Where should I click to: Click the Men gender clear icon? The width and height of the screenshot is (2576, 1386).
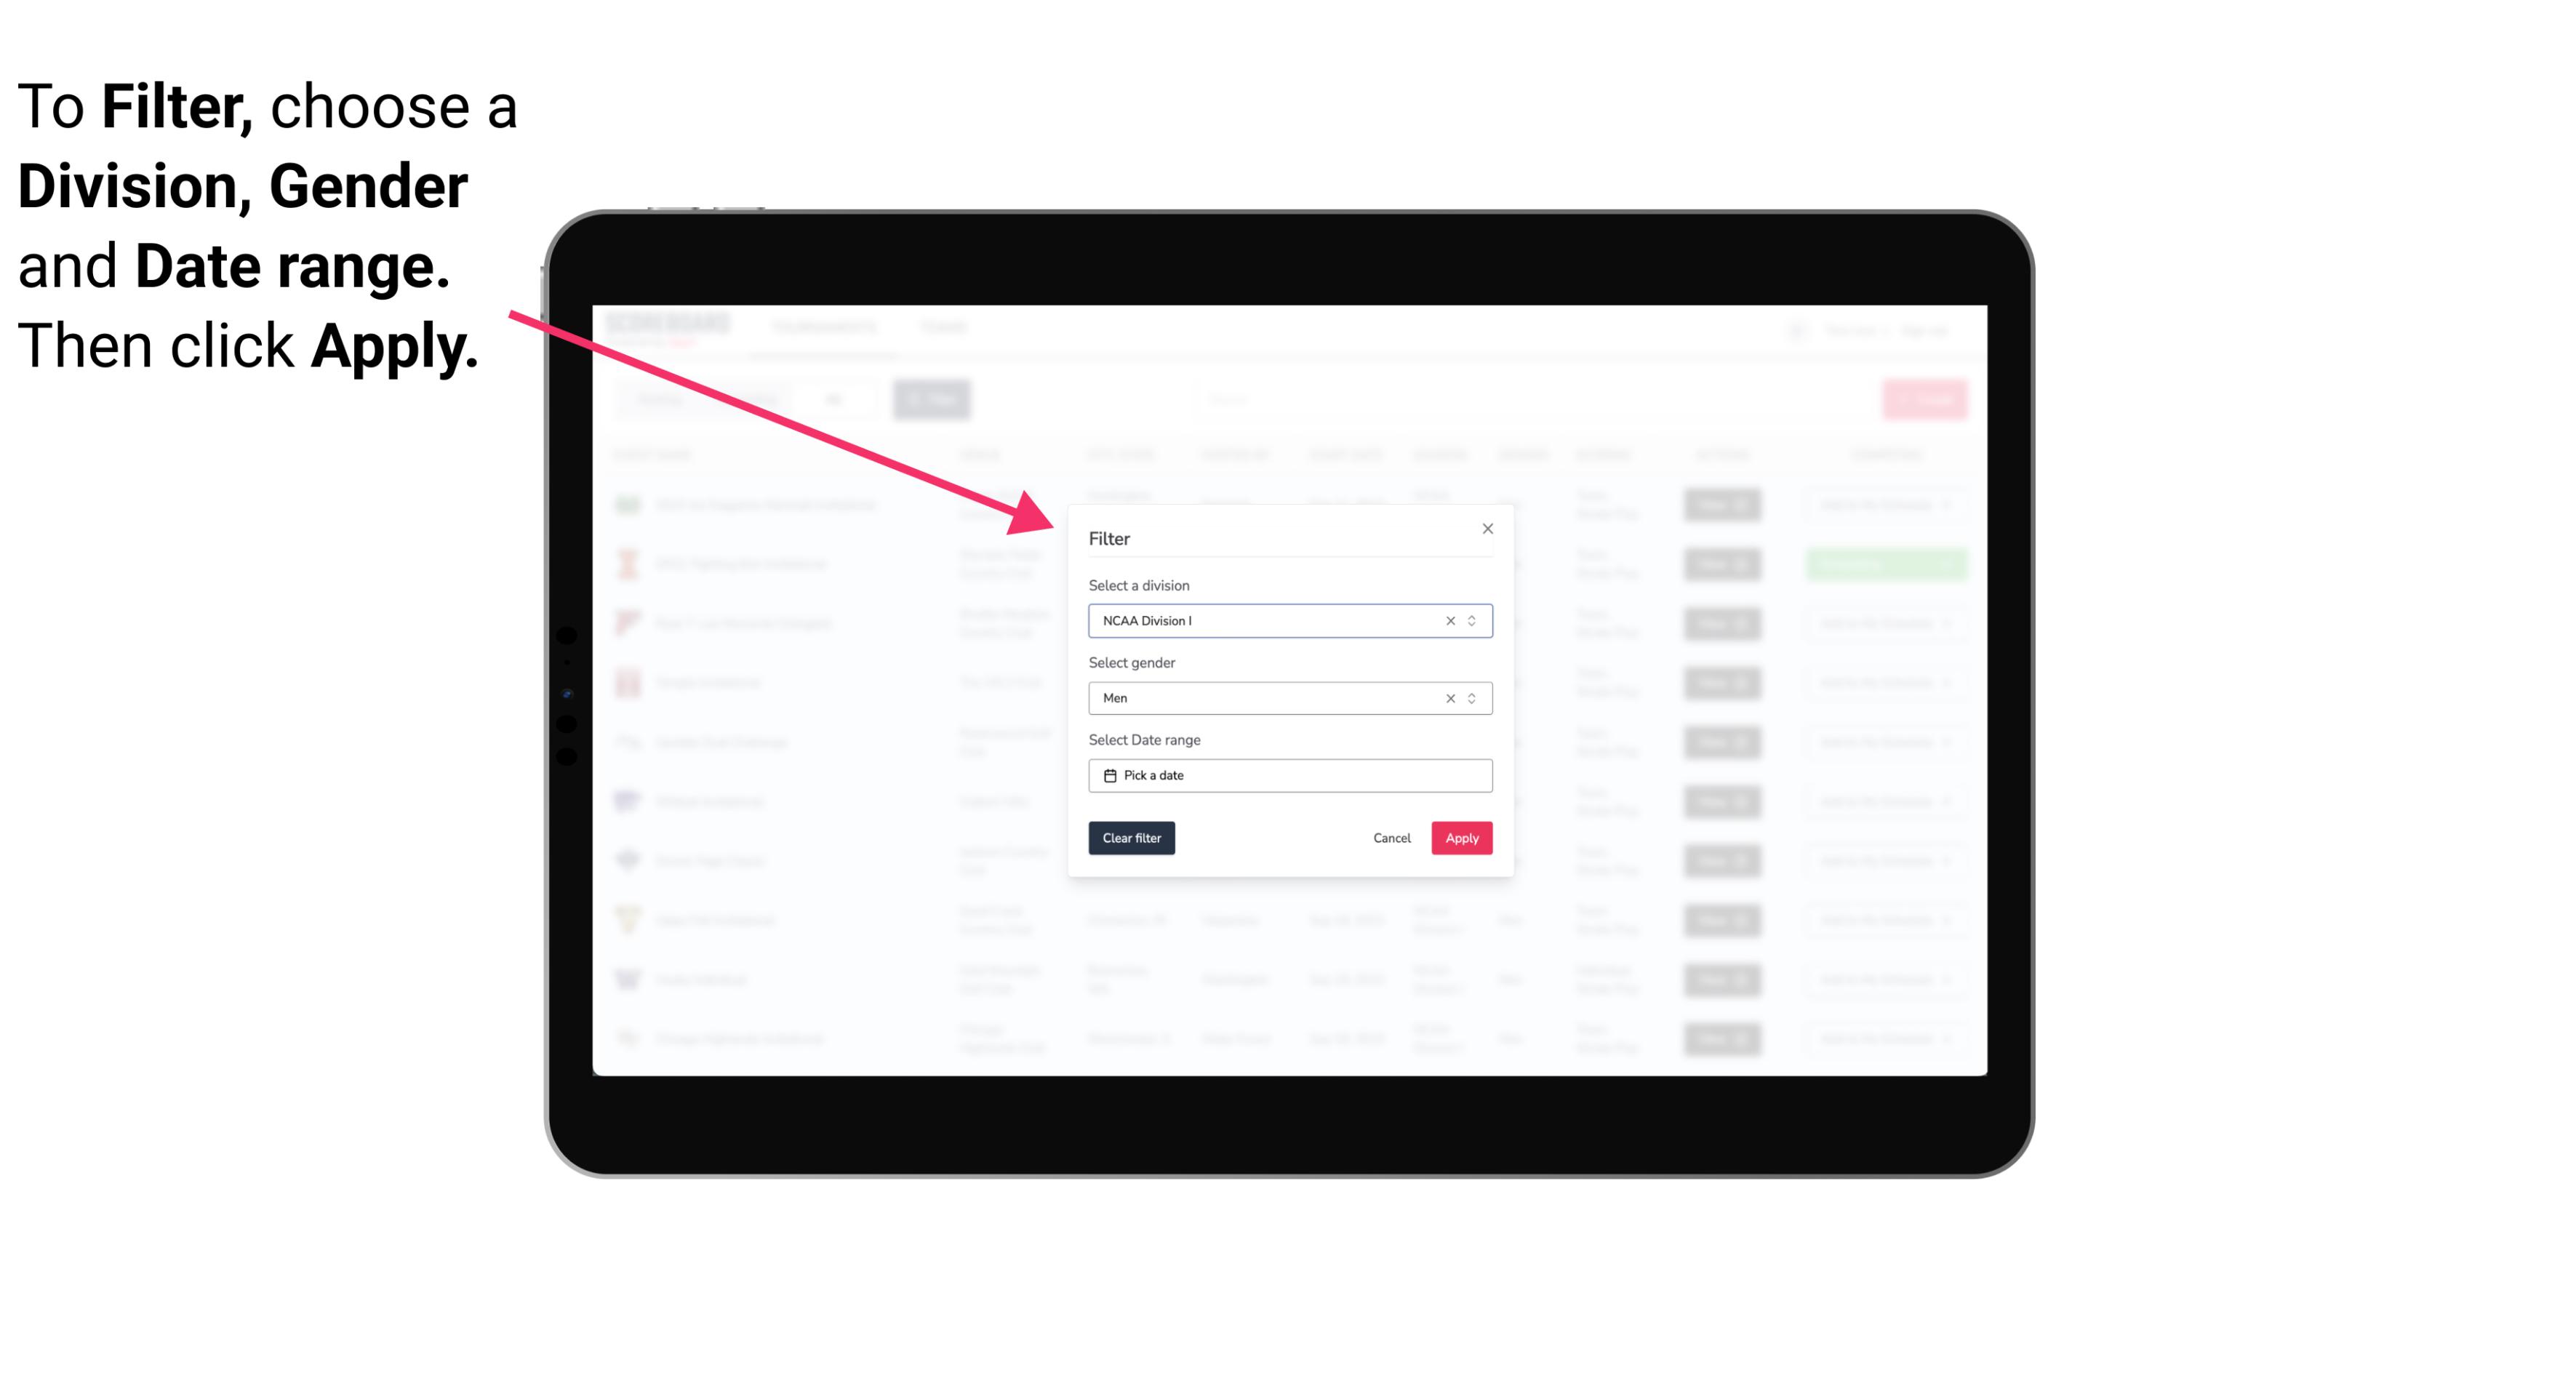click(1449, 698)
